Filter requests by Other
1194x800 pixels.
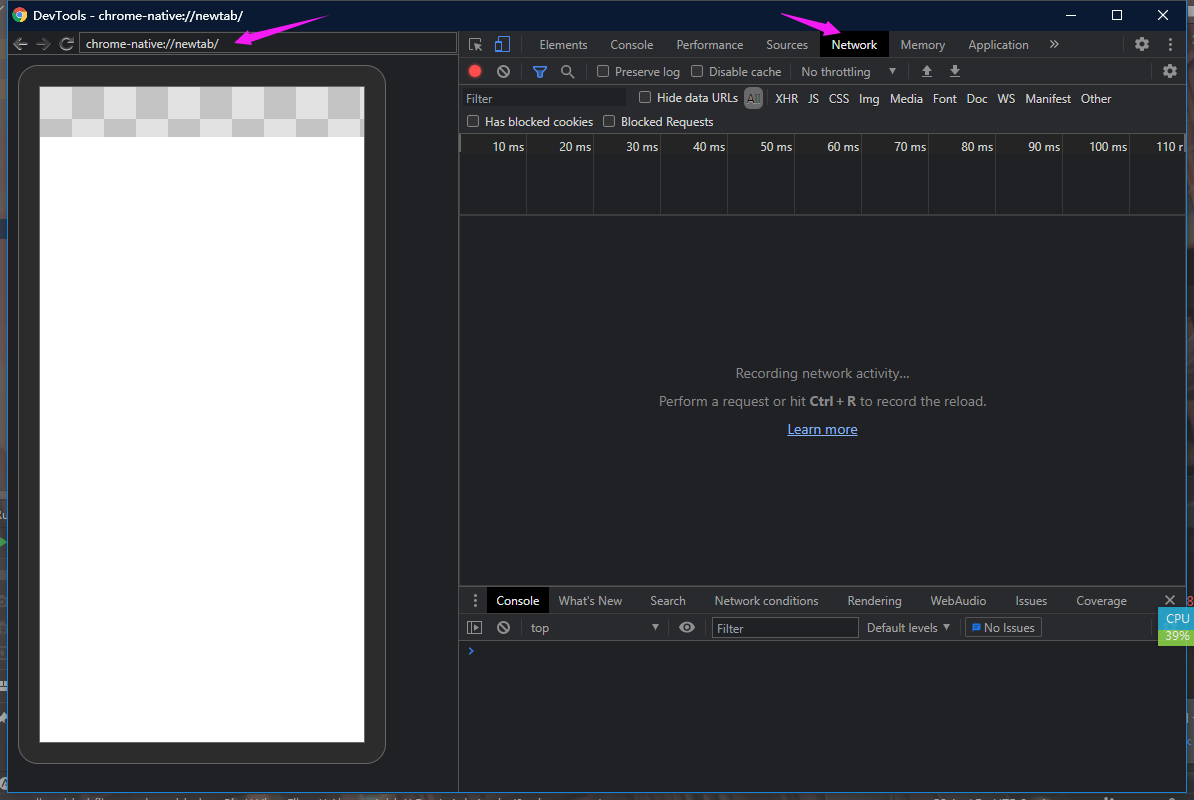point(1096,99)
